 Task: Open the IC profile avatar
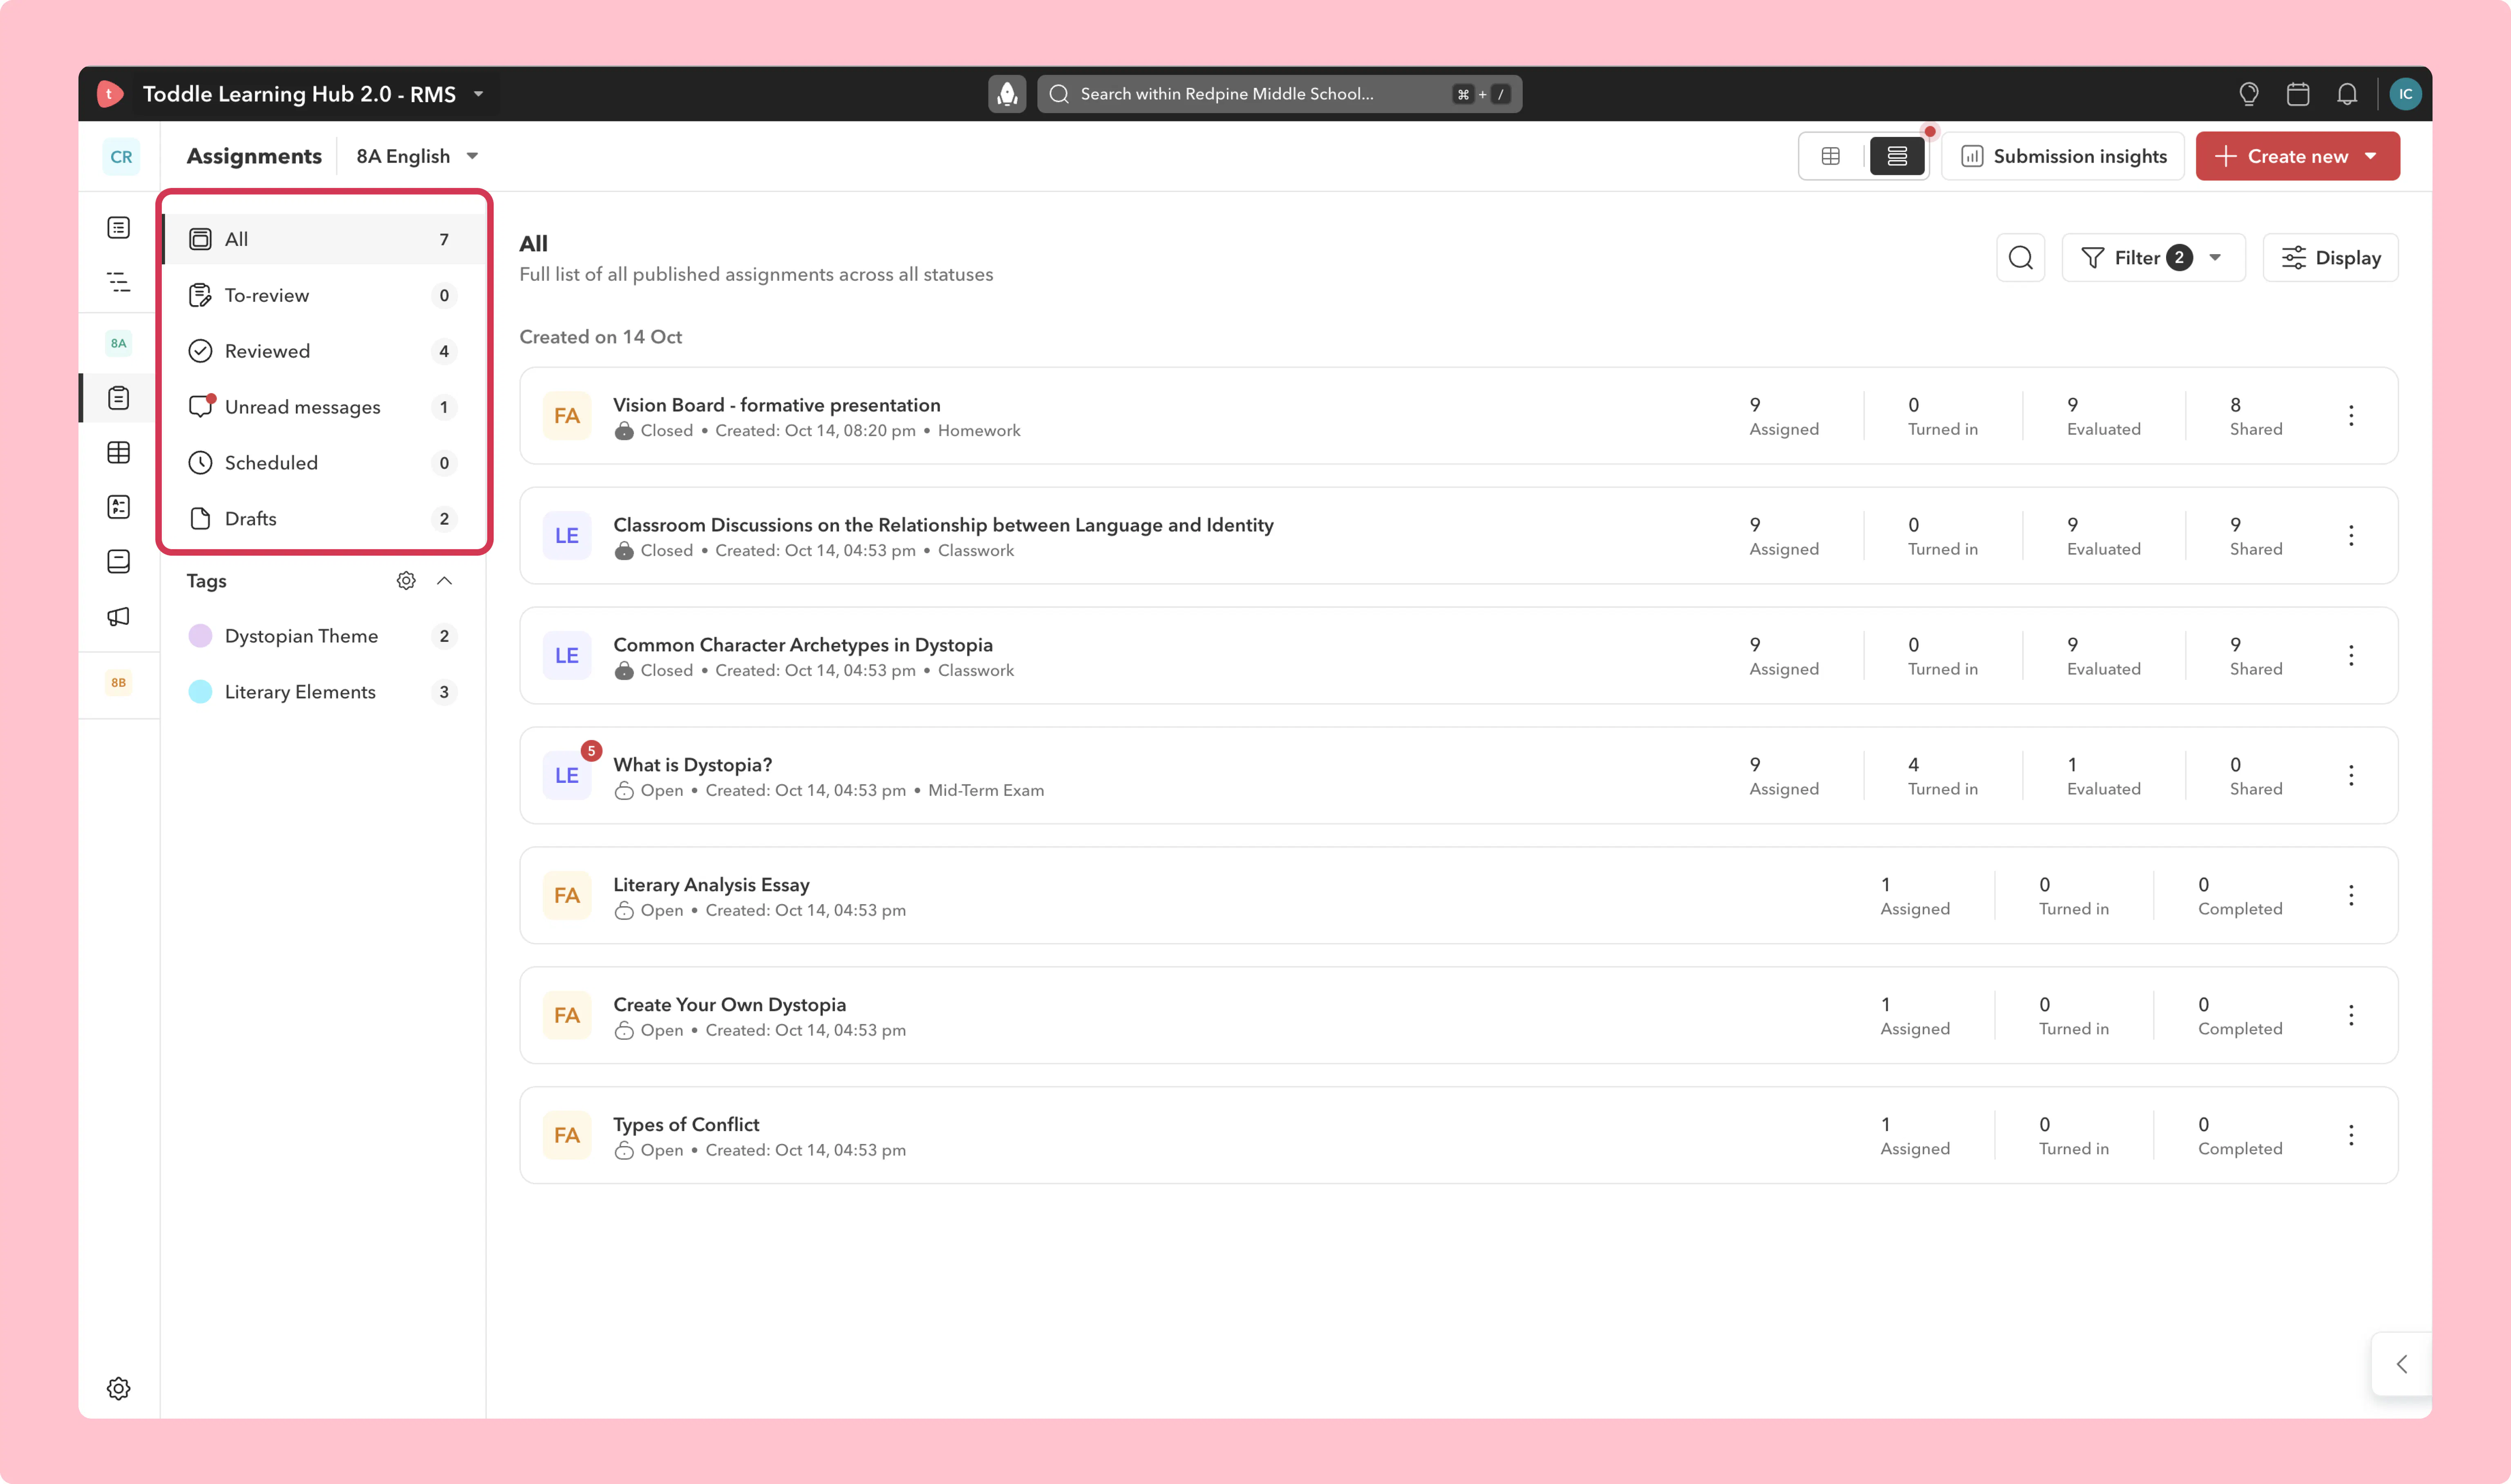2405,94
